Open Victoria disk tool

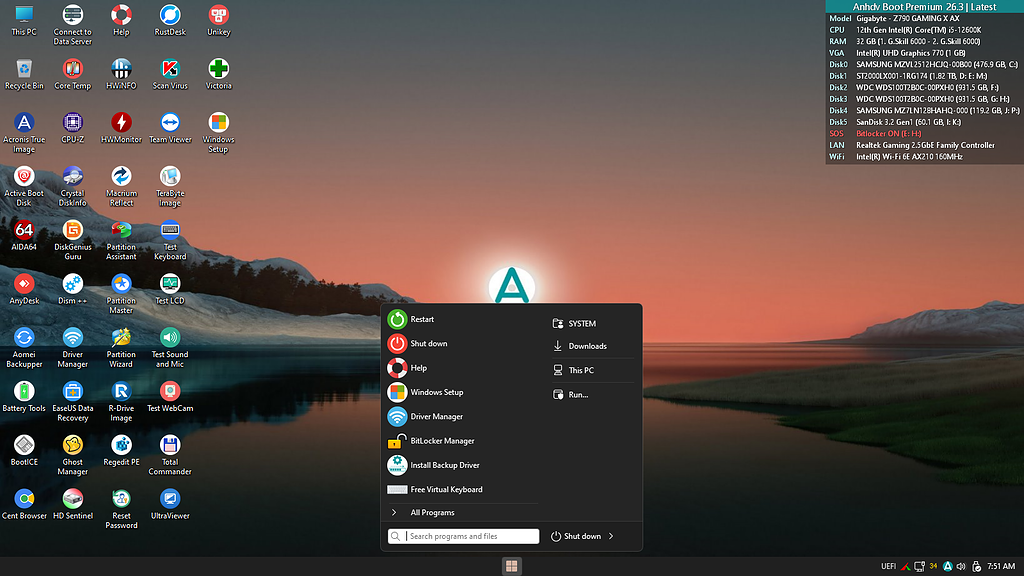pyautogui.click(x=218, y=74)
